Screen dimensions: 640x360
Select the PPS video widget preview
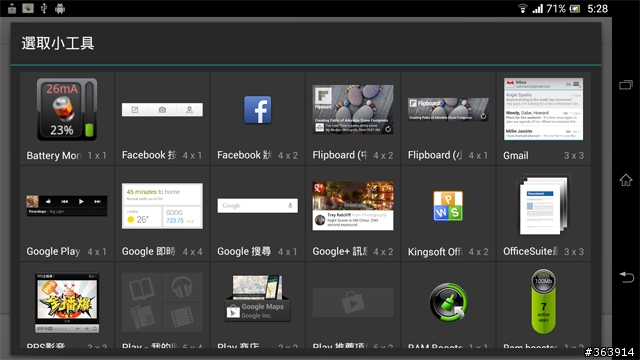pos(67,302)
